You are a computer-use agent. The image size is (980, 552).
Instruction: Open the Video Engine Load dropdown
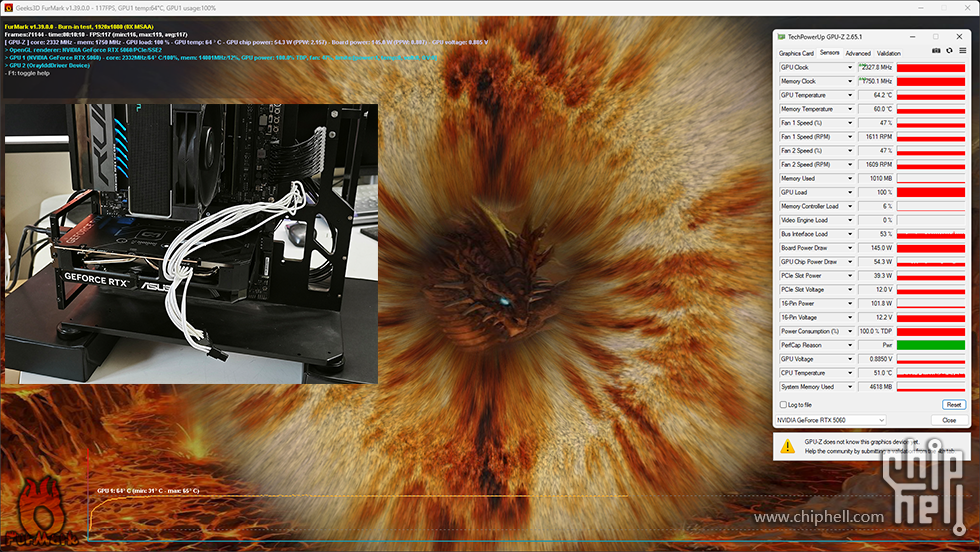tap(849, 220)
